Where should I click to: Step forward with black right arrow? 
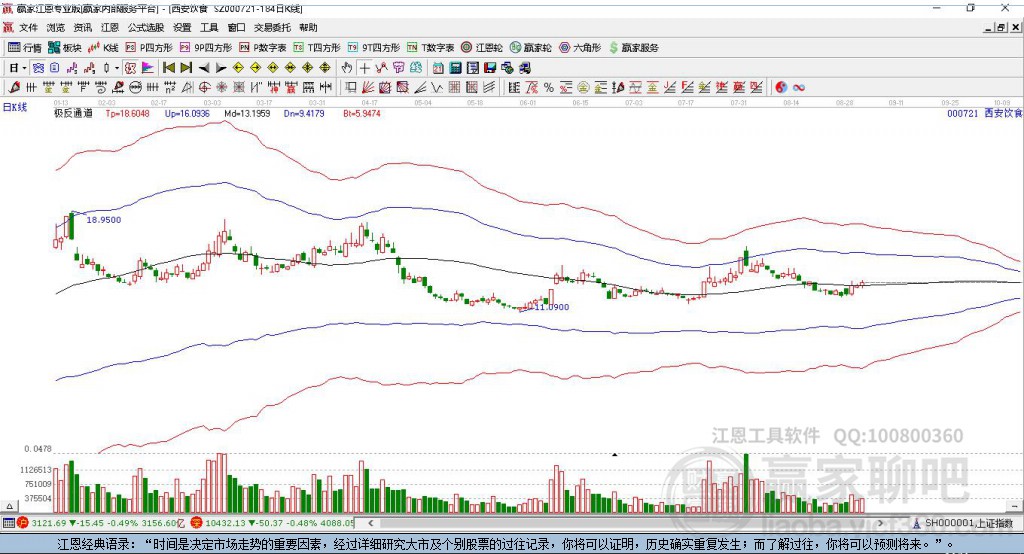[x=221, y=68]
